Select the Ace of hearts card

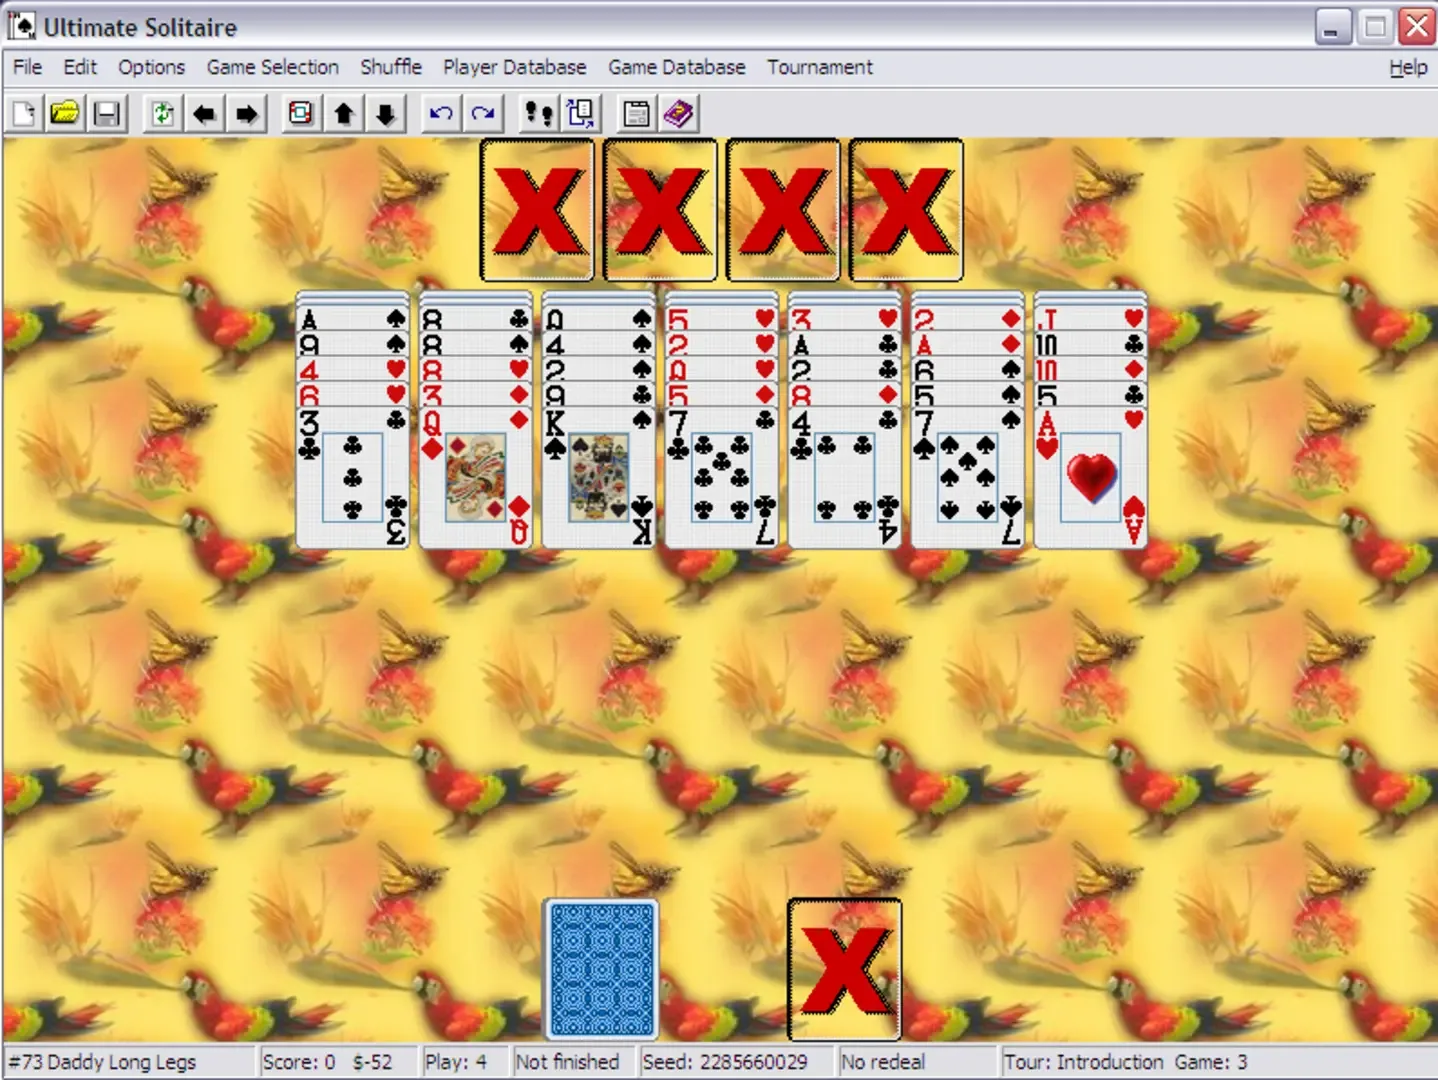[x=1090, y=478]
